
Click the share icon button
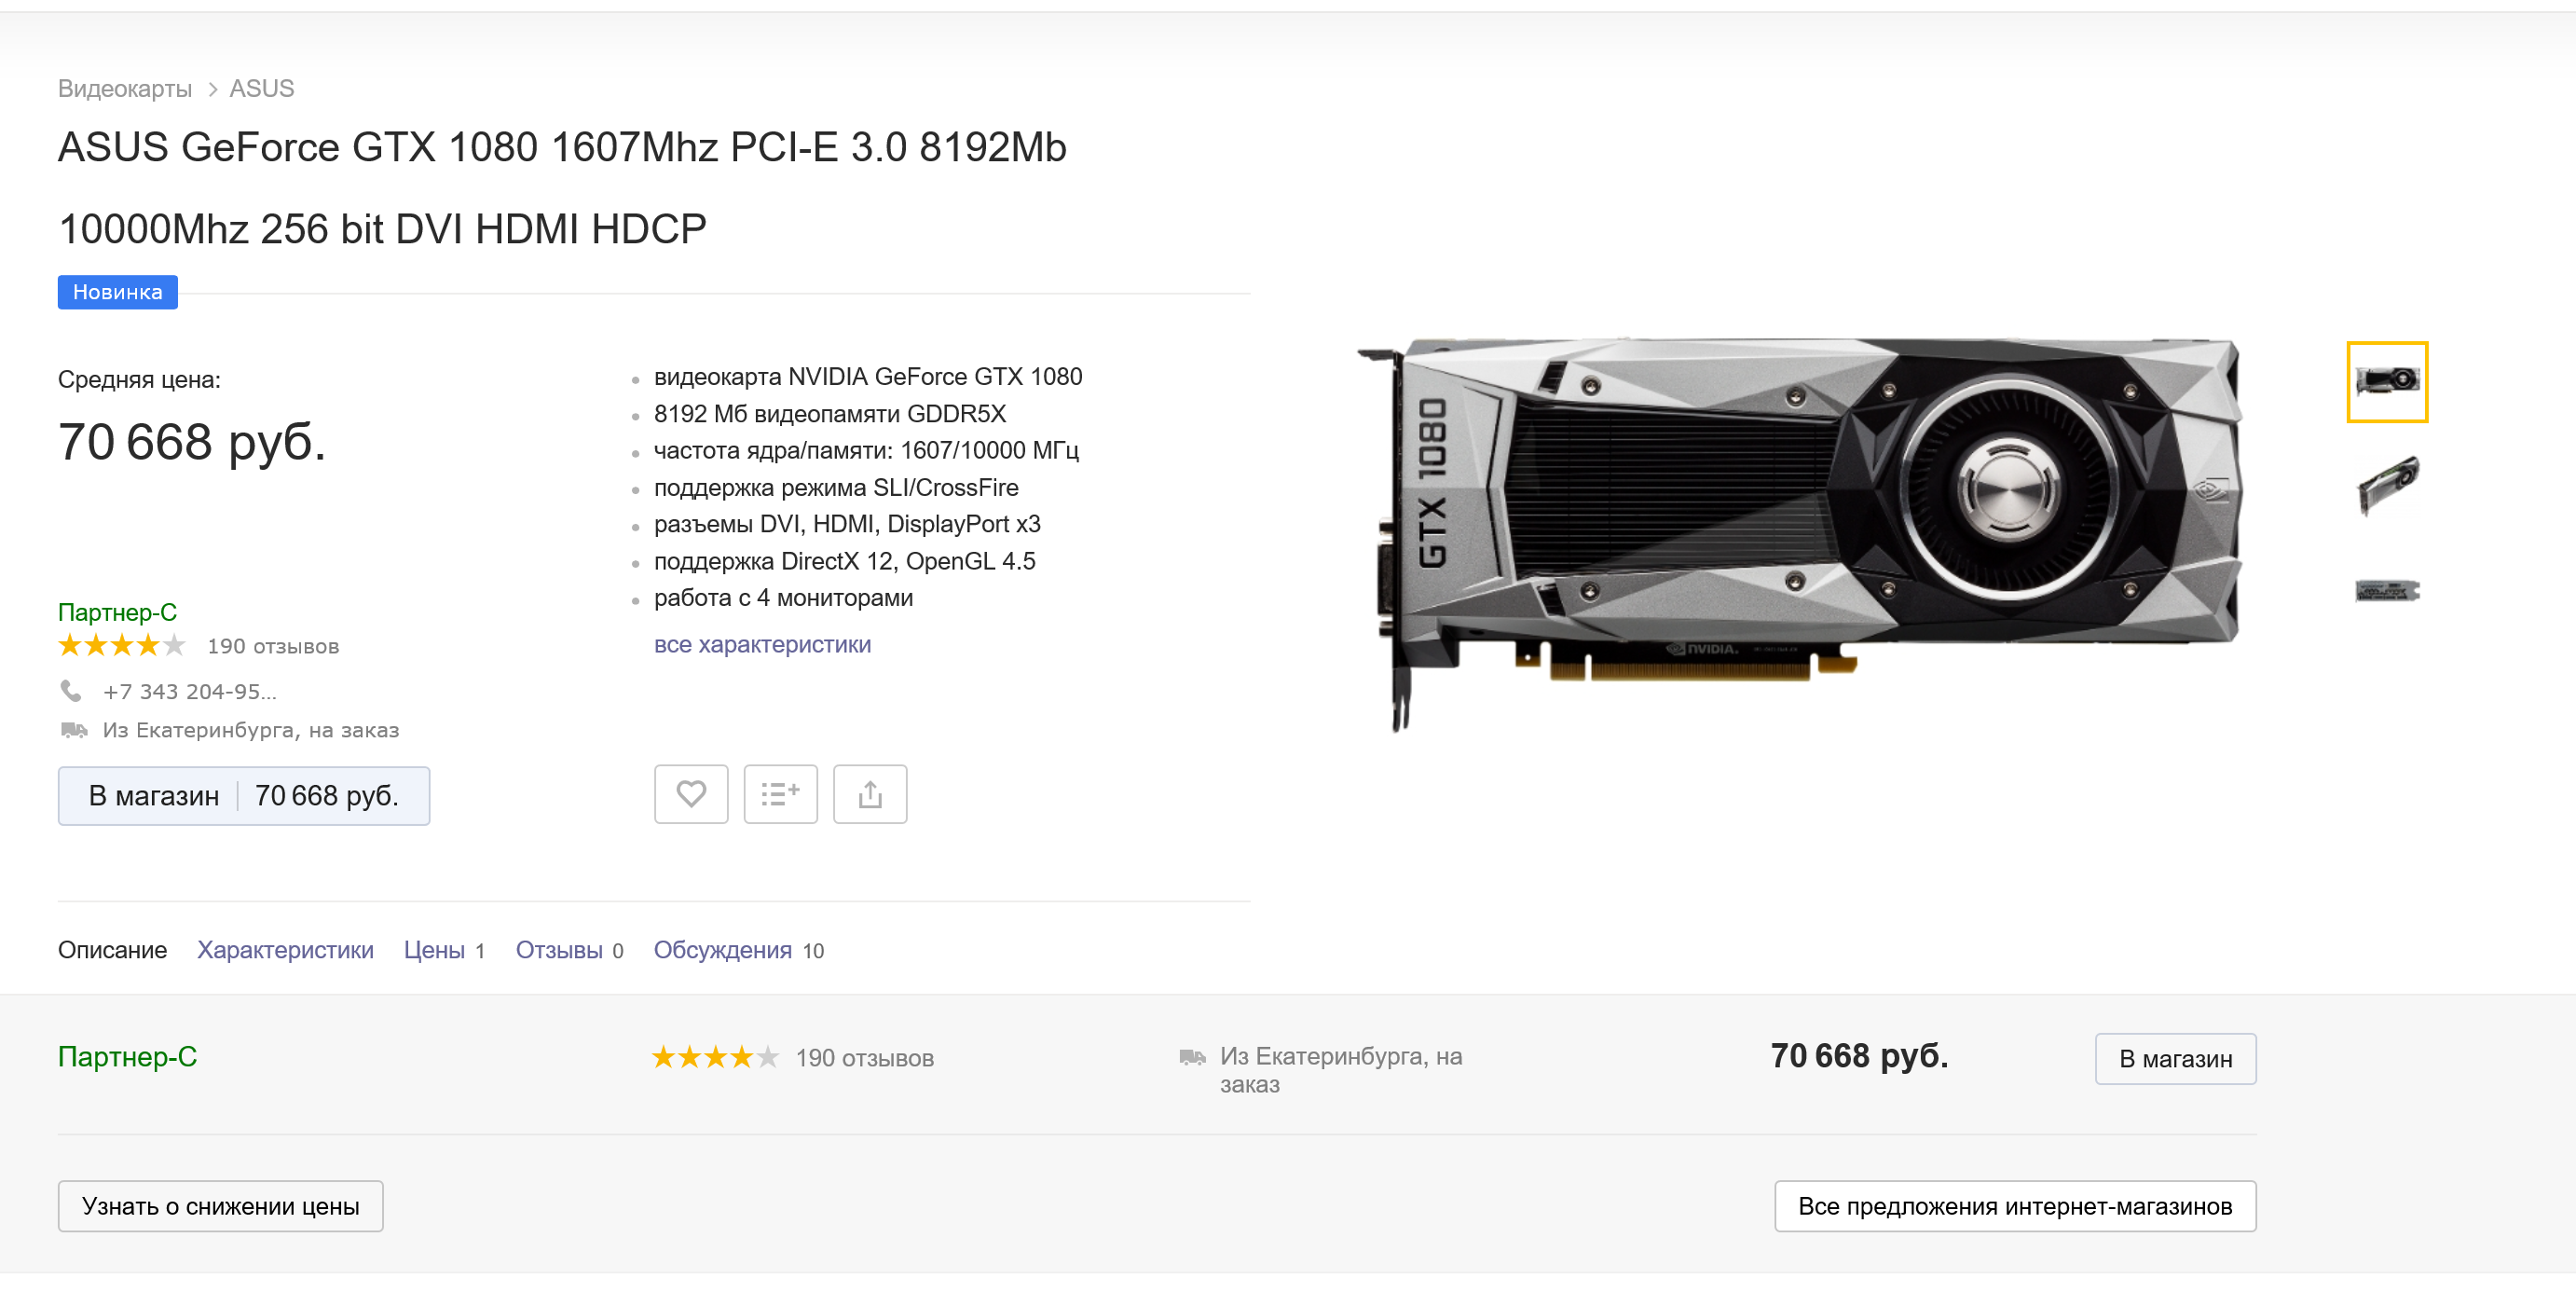click(x=869, y=794)
